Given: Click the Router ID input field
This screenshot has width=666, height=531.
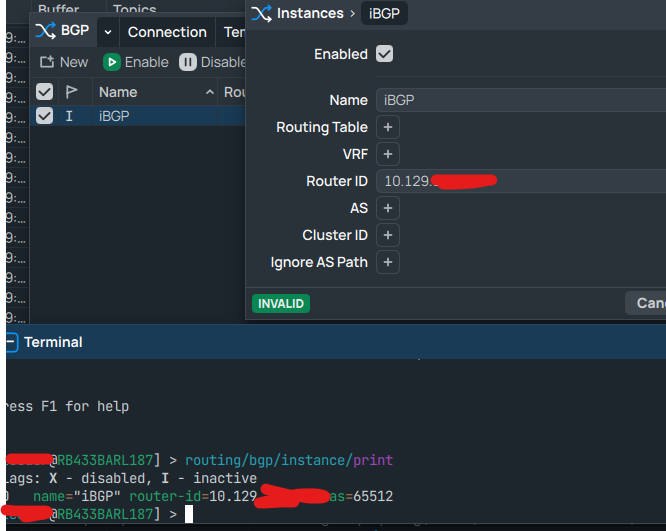Looking at the screenshot, I should tap(521, 181).
